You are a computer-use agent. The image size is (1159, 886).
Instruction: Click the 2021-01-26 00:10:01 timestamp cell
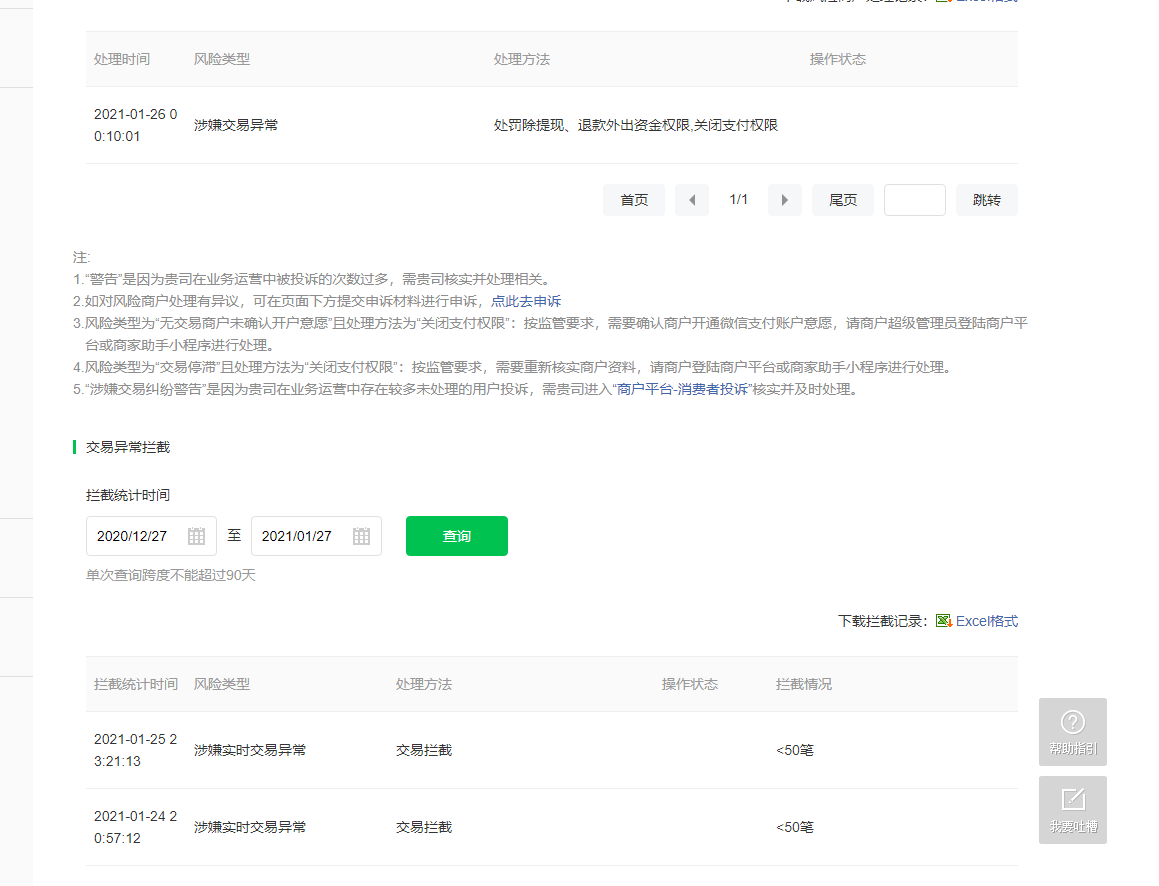tap(135, 126)
